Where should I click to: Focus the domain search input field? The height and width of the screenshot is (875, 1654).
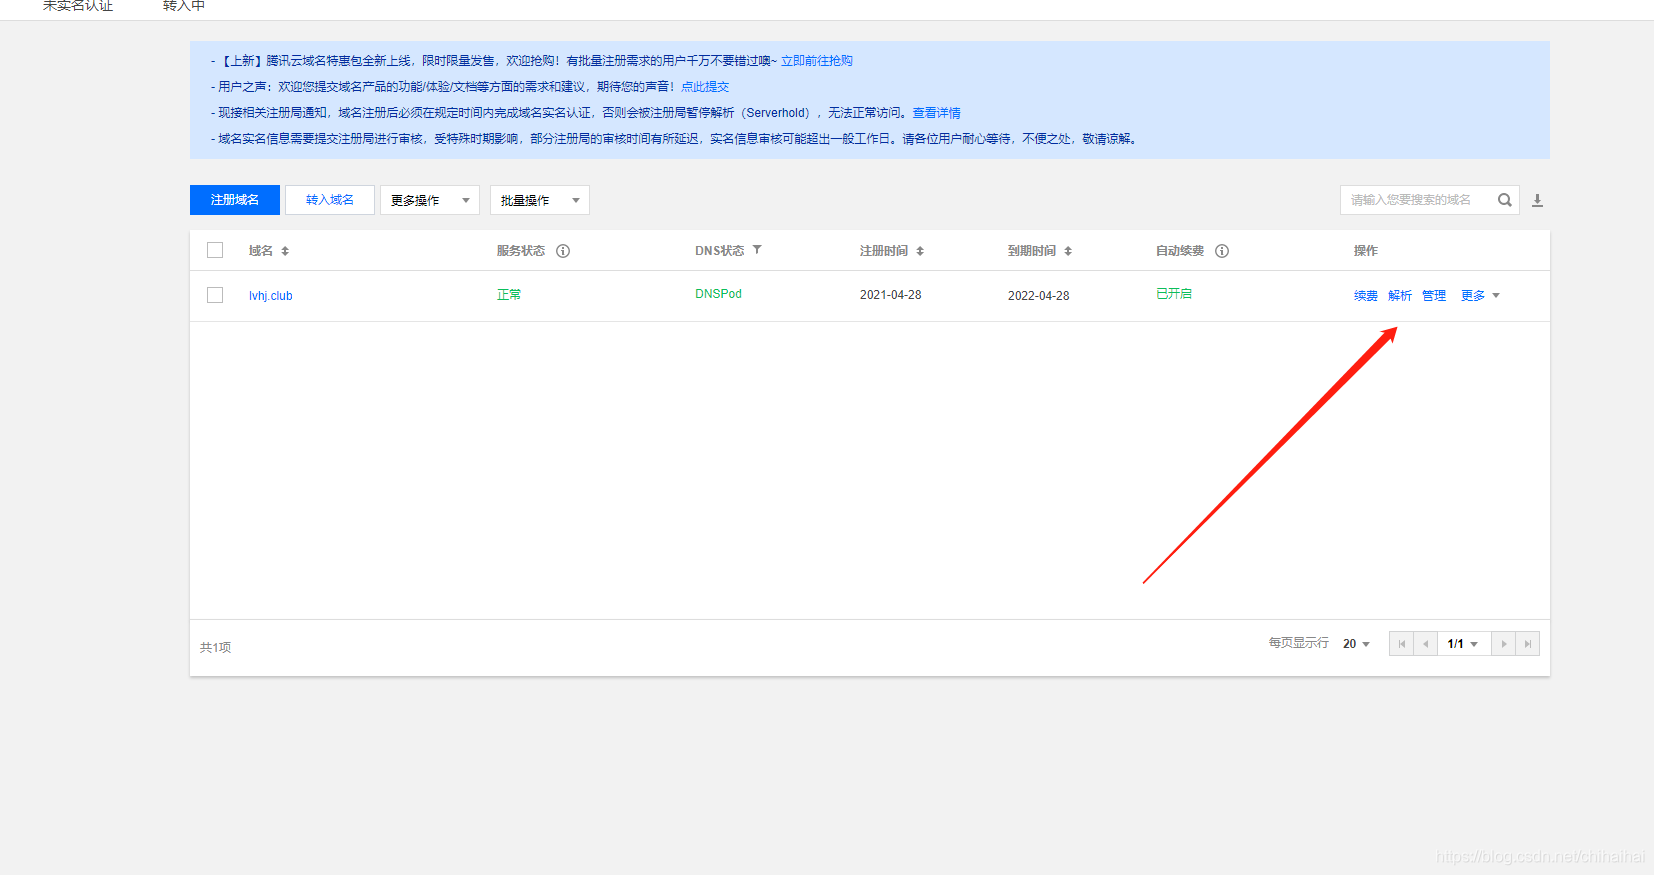pos(1418,200)
